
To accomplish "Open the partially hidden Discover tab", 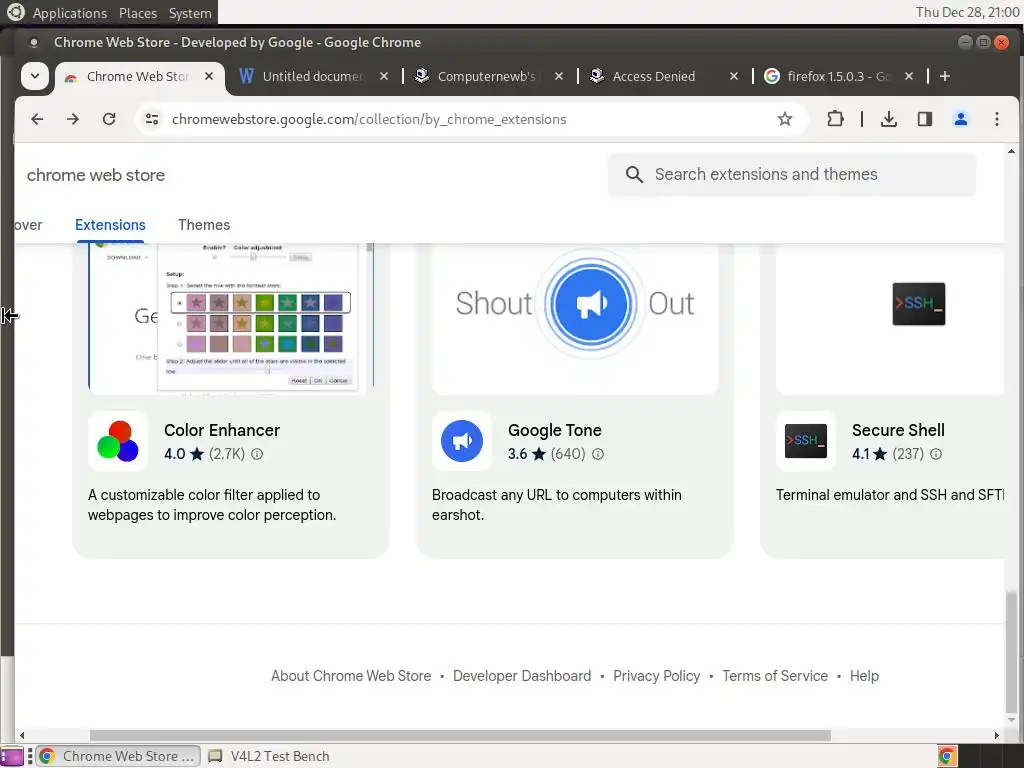I will 29,225.
